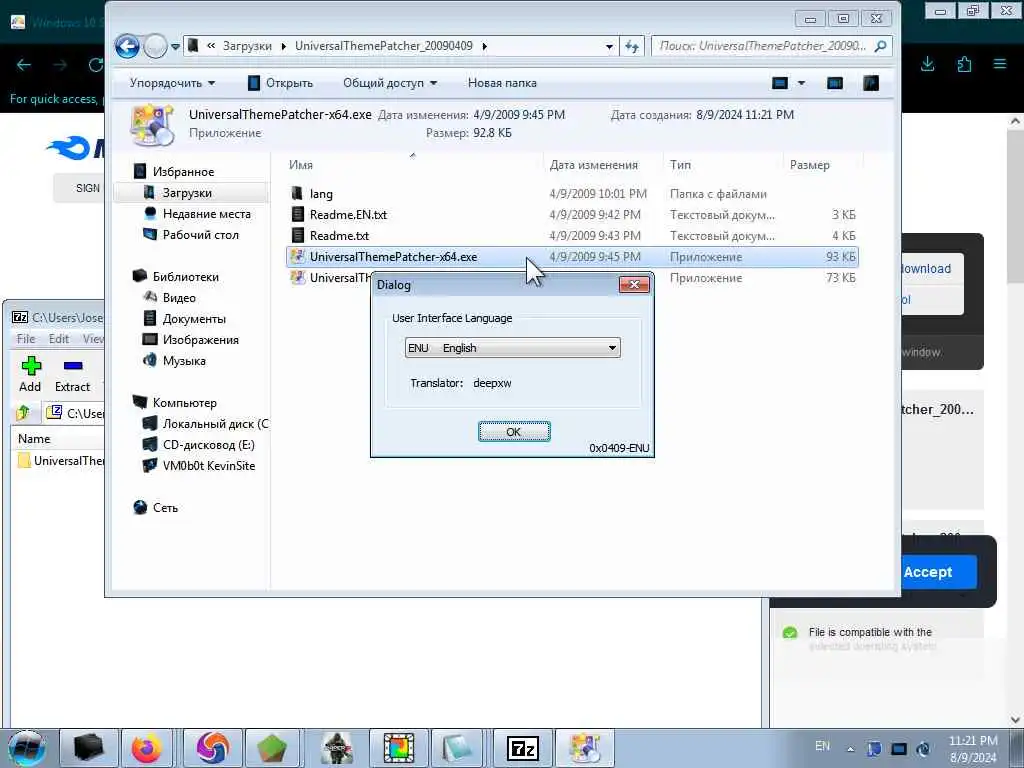Click the Name column header in 7-Zip
The image size is (1024, 768).
tap(34, 439)
